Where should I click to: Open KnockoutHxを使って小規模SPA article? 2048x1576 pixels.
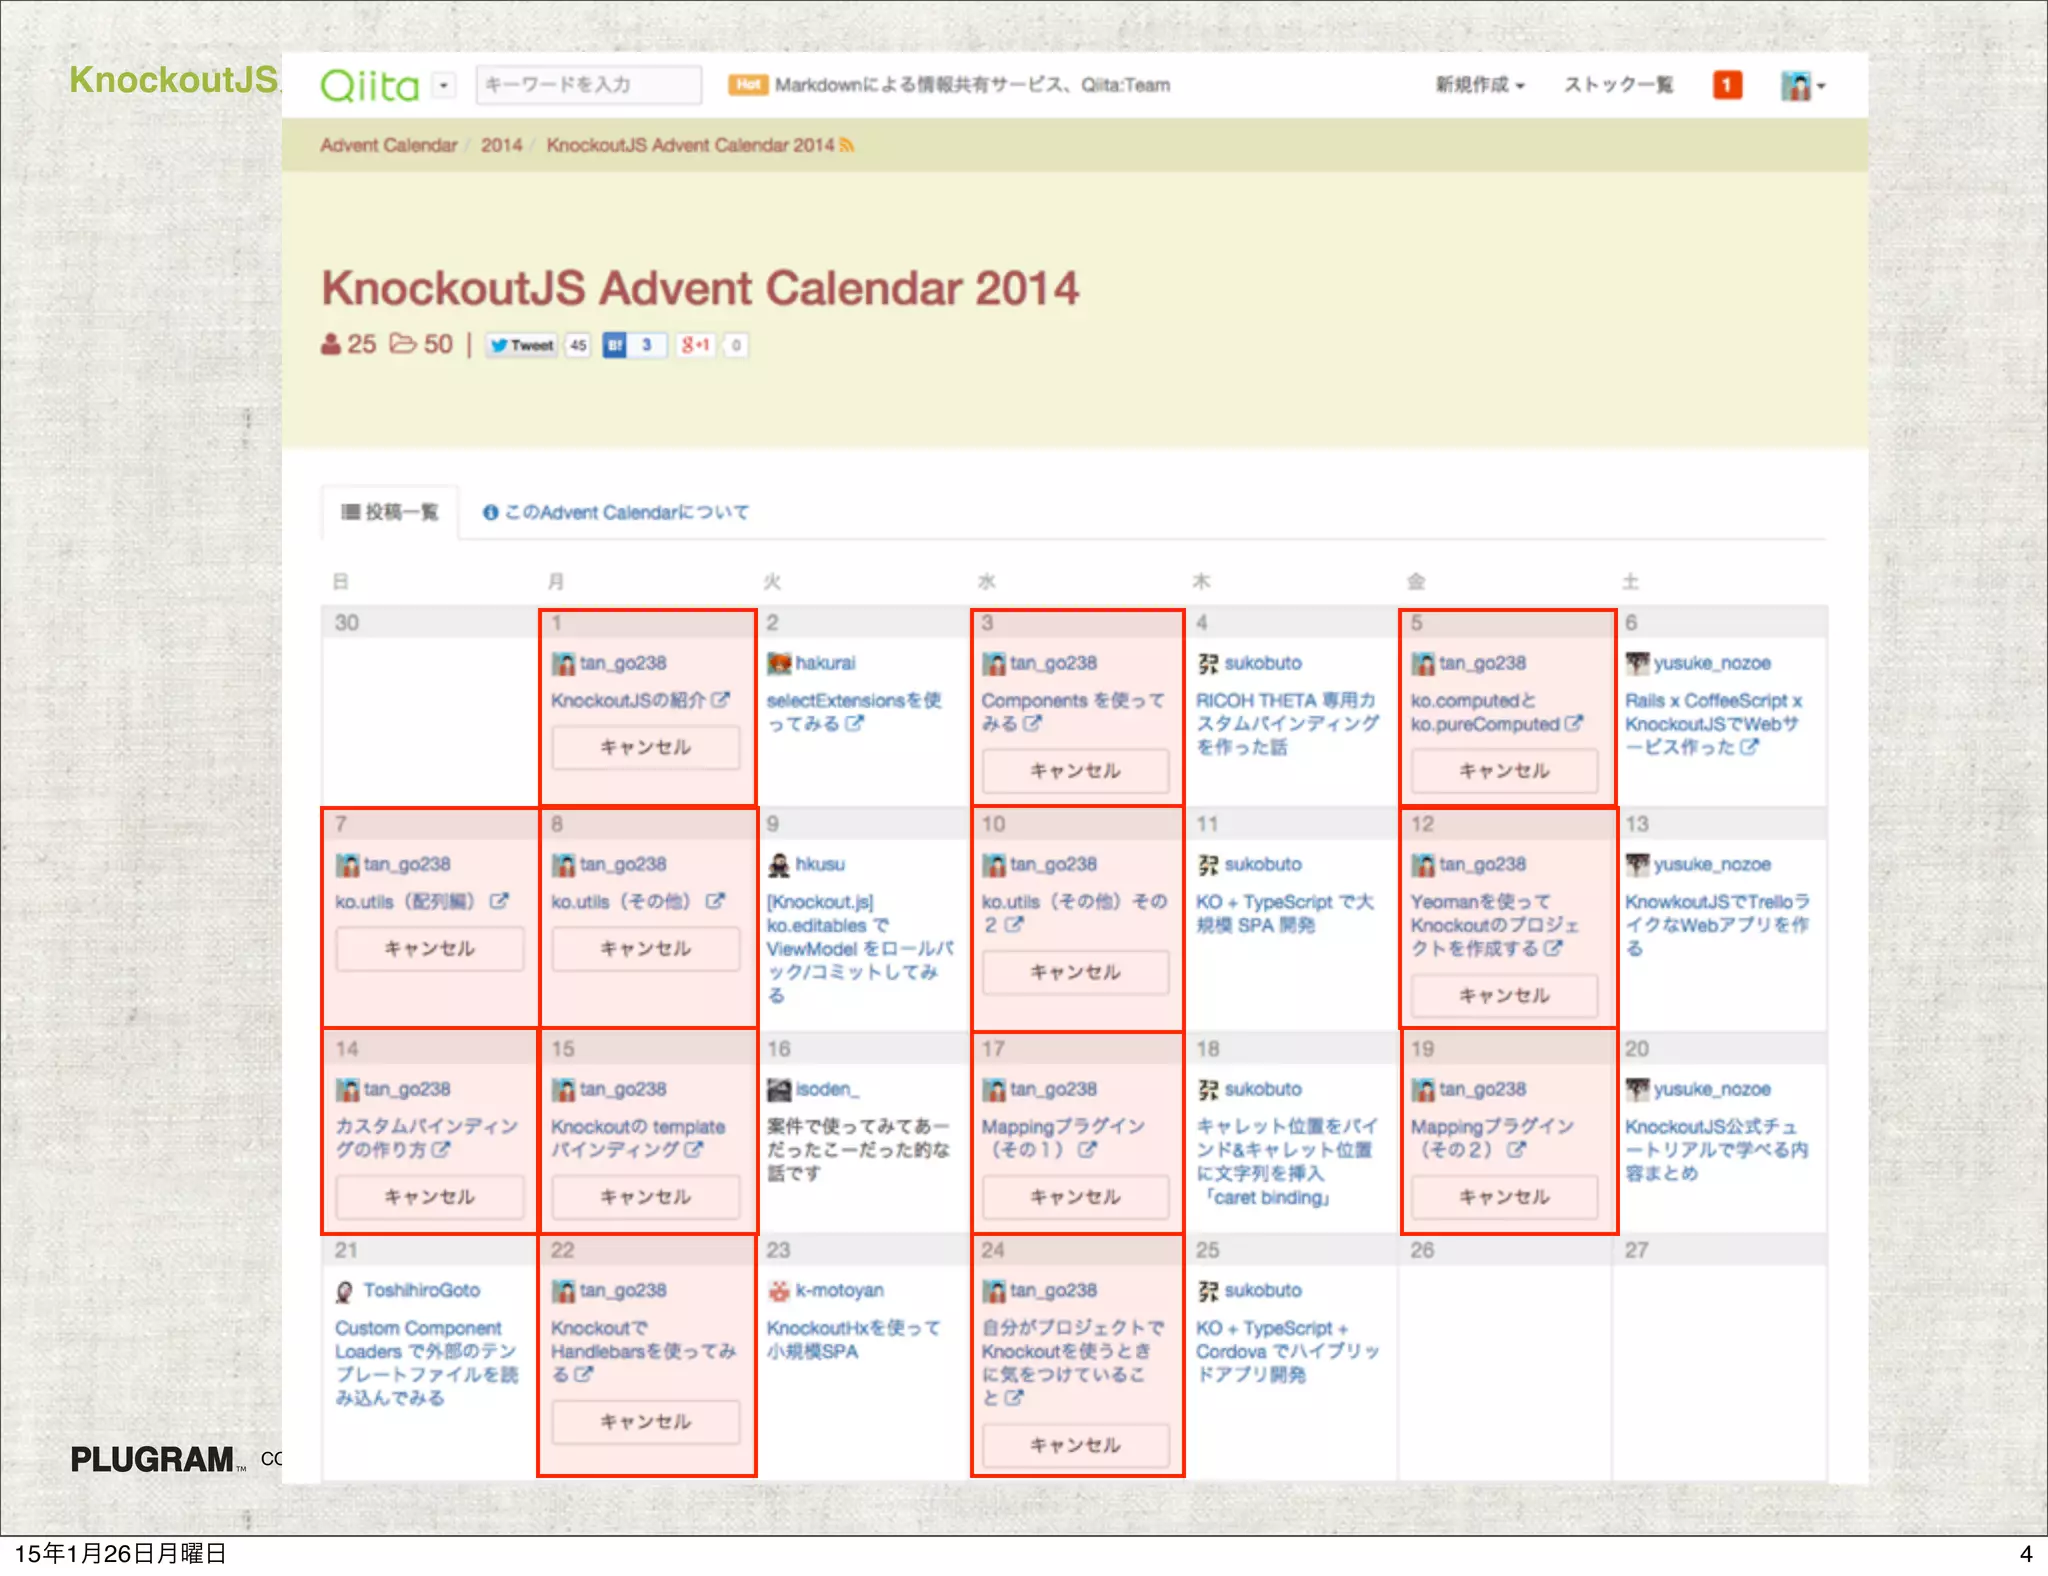(x=854, y=1339)
